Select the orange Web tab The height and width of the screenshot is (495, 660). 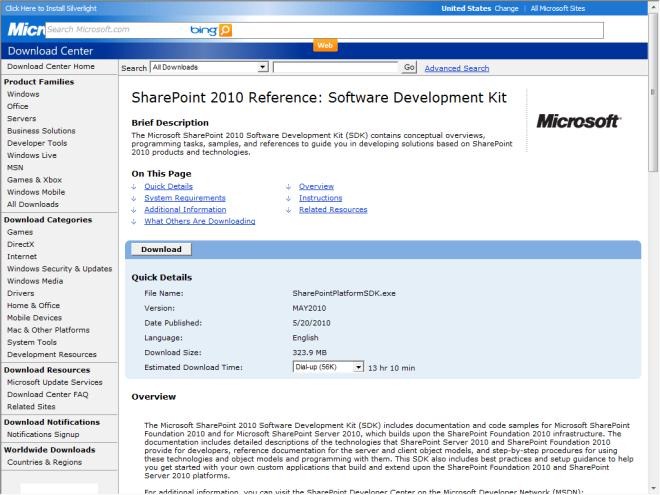click(x=325, y=45)
